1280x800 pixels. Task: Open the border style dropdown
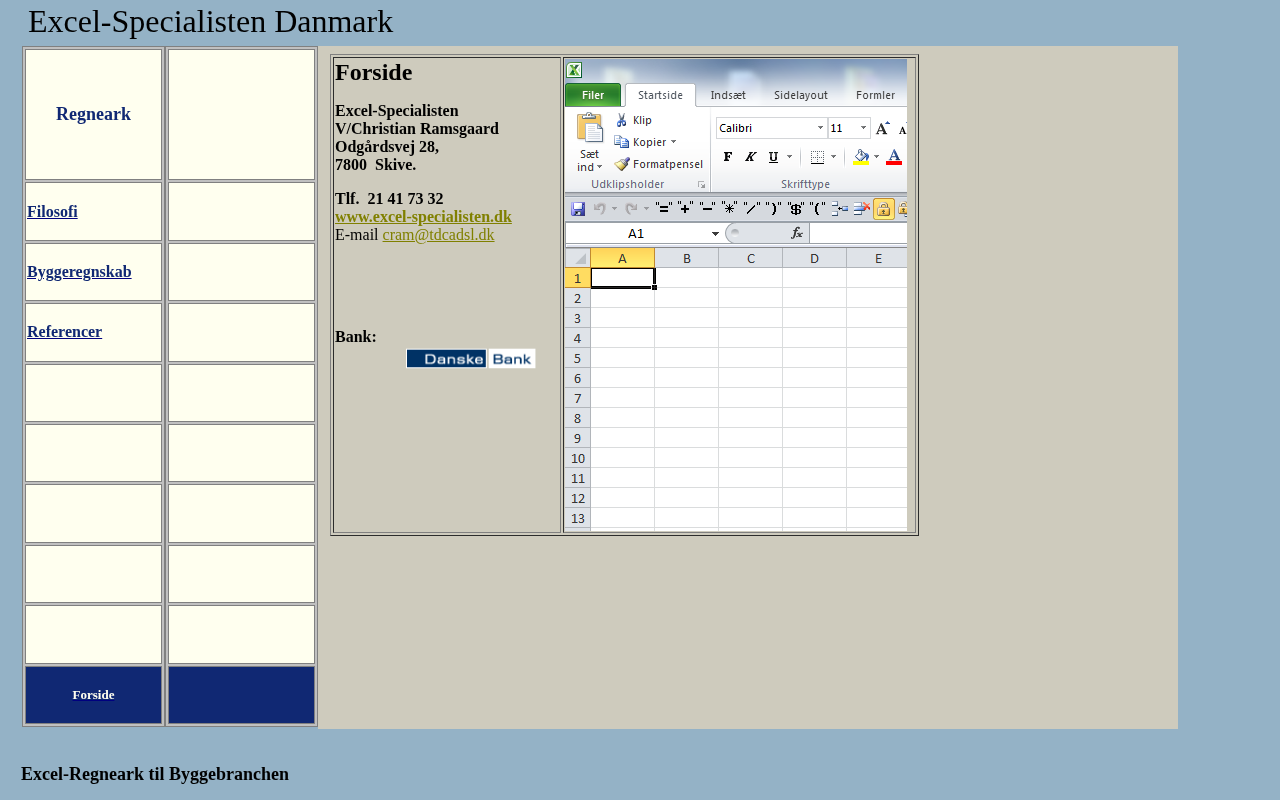point(833,157)
